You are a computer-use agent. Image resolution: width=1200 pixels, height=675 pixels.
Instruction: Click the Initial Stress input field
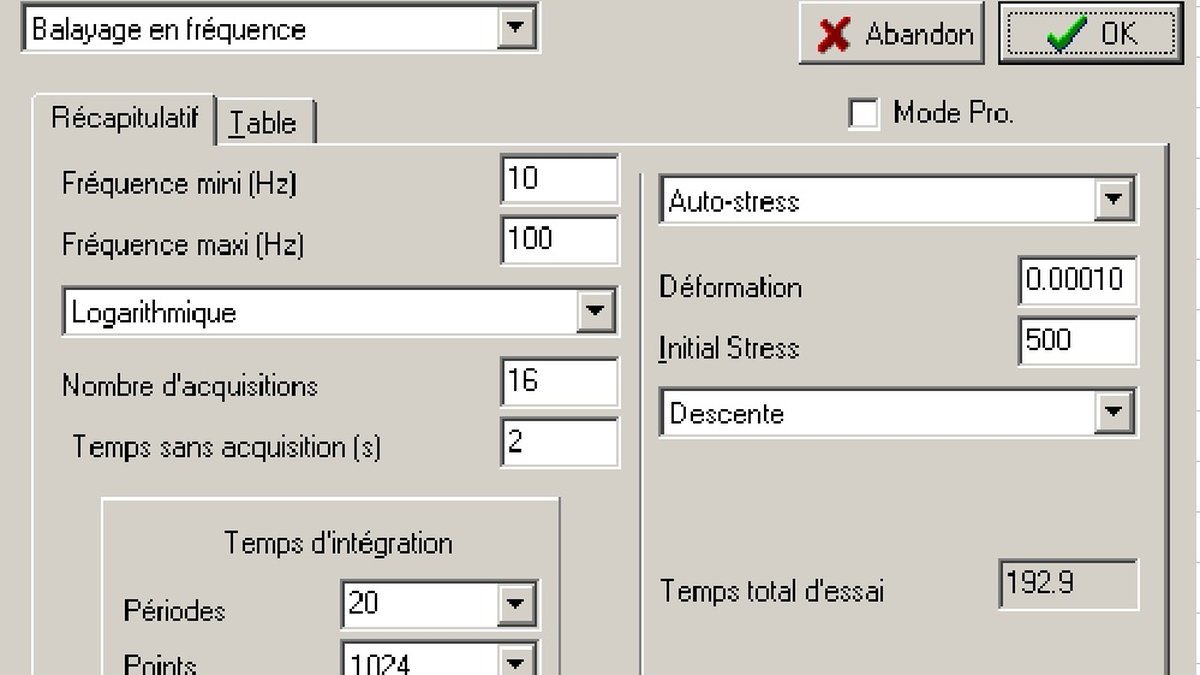pos(1078,341)
